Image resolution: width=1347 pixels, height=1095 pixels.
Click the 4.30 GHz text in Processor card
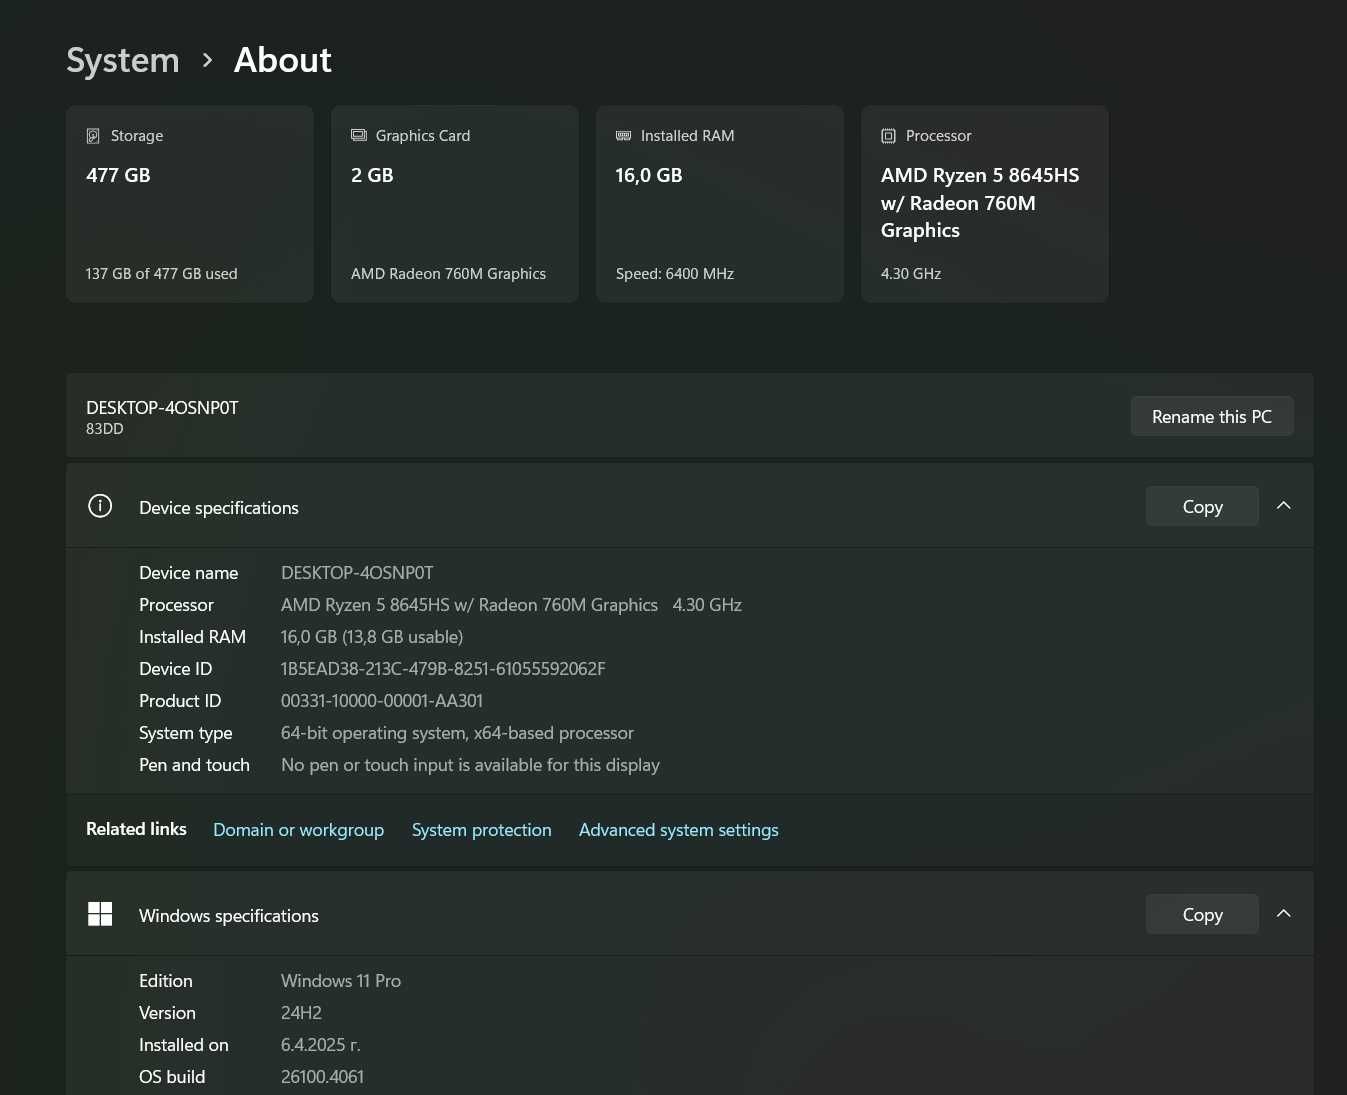911,274
